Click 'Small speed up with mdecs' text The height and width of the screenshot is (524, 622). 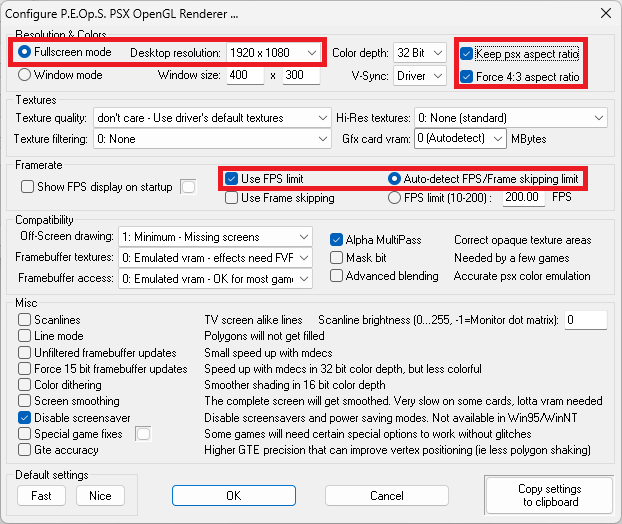[x=268, y=353]
